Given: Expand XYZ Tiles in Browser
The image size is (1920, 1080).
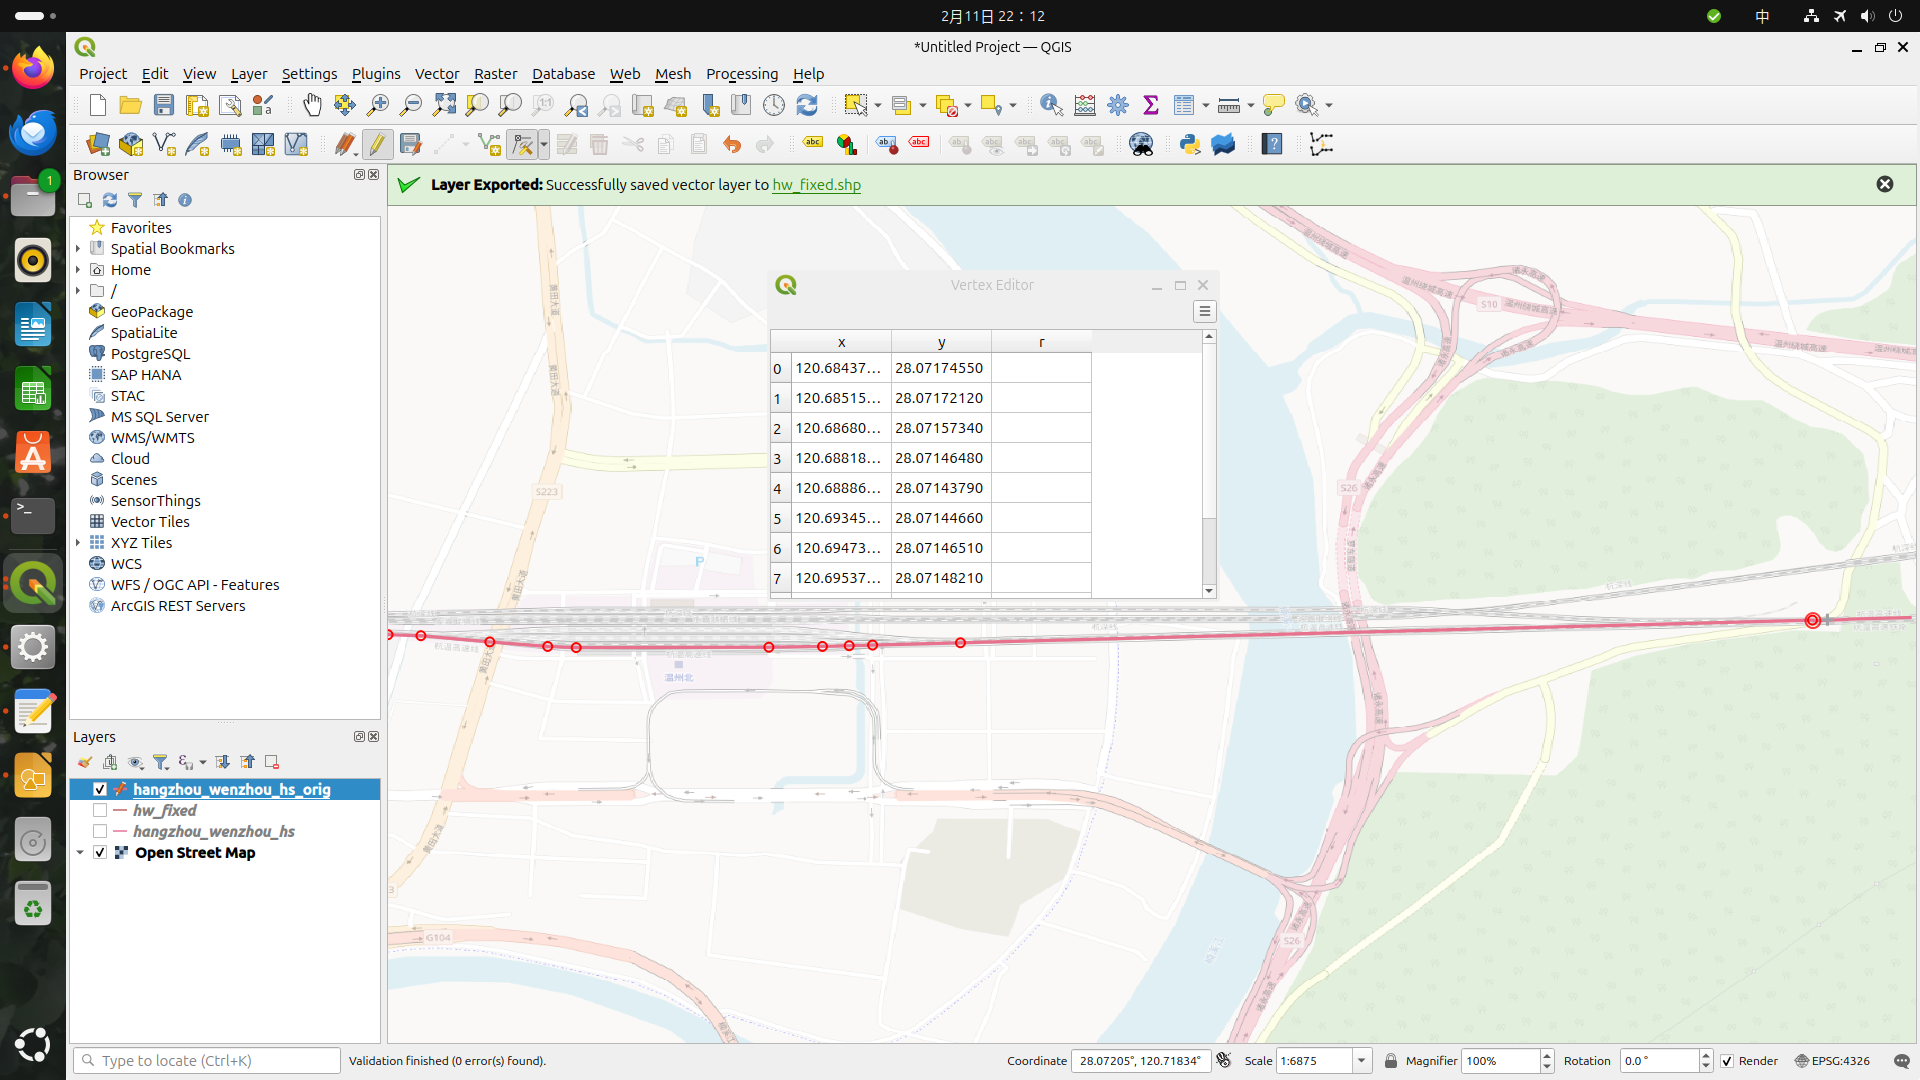Looking at the screenshot, I should (x=78, y=543).
